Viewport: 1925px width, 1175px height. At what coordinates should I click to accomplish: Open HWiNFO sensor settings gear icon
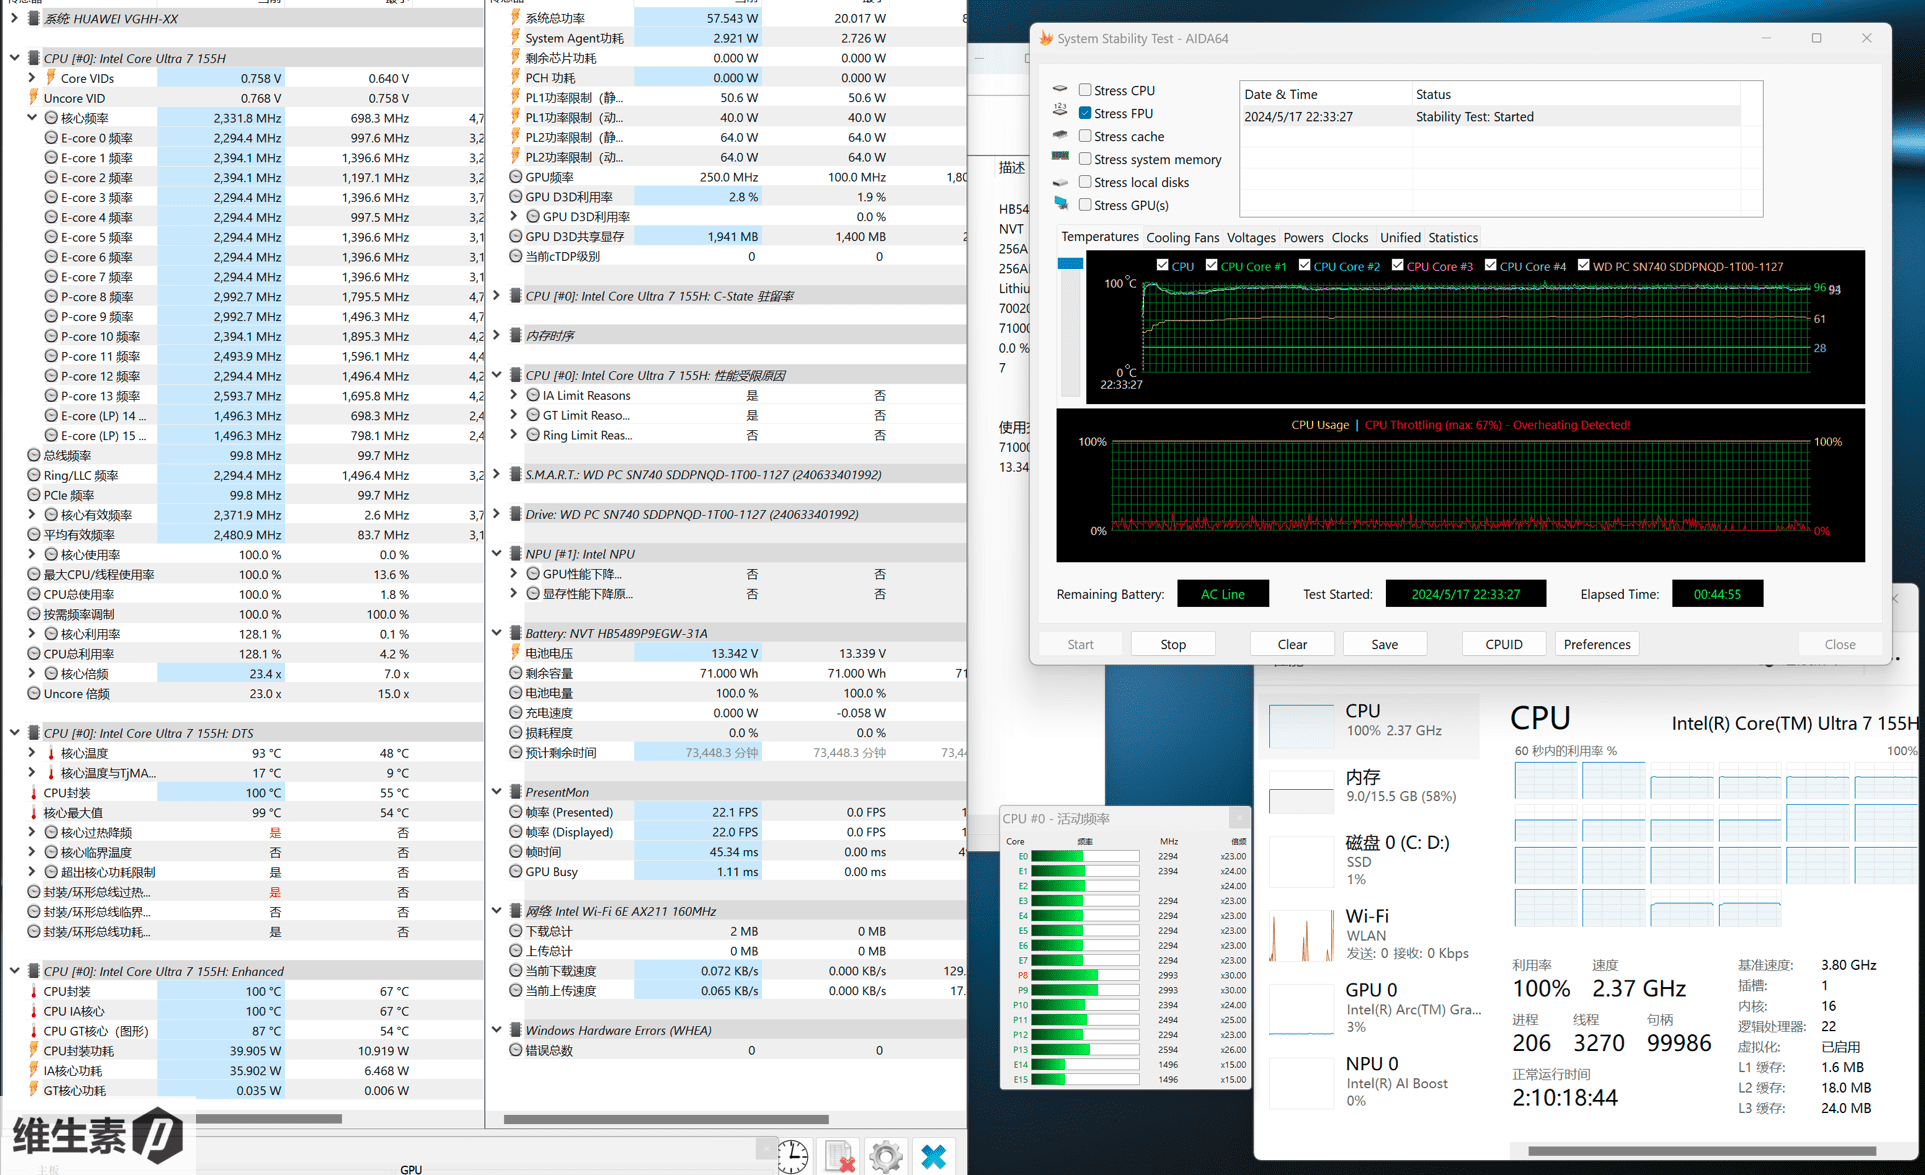886,1156
